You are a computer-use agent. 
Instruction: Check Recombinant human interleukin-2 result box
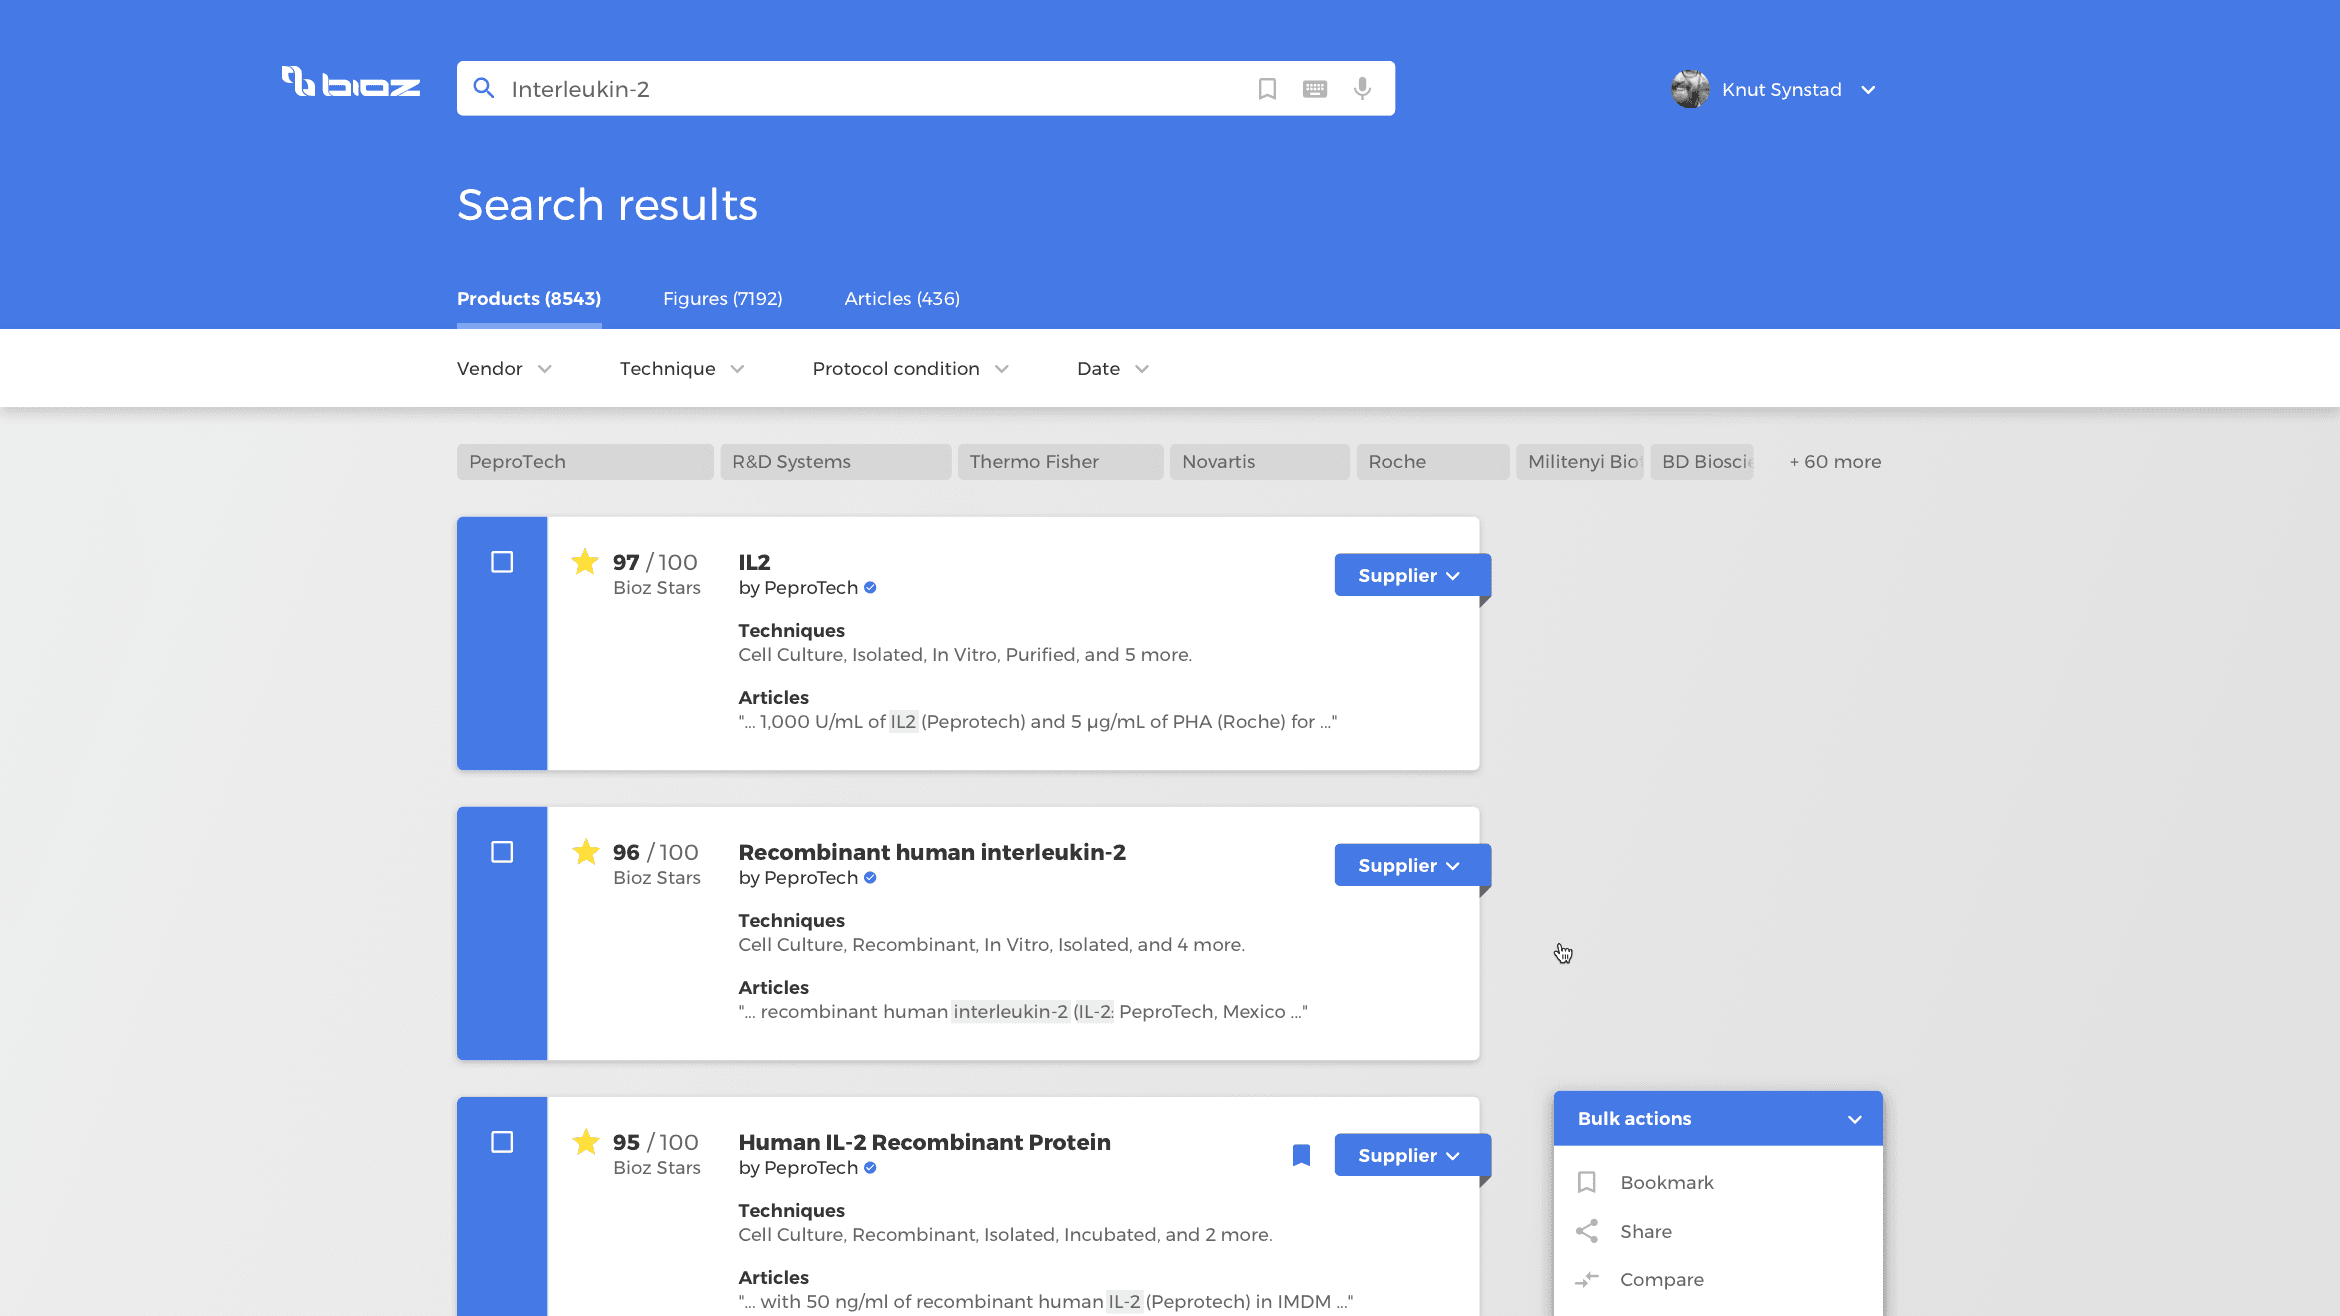click(502, 852)
